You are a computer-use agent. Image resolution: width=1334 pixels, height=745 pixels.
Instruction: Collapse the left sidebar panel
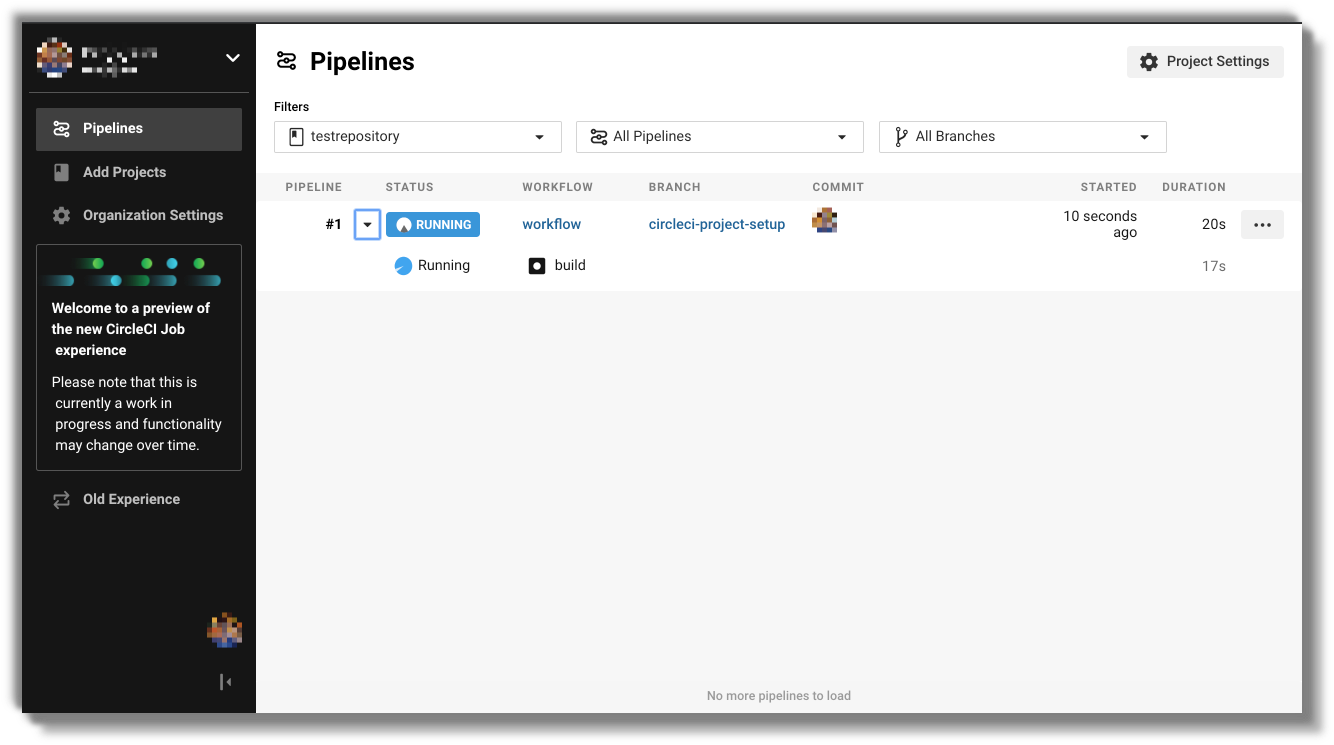225,681
